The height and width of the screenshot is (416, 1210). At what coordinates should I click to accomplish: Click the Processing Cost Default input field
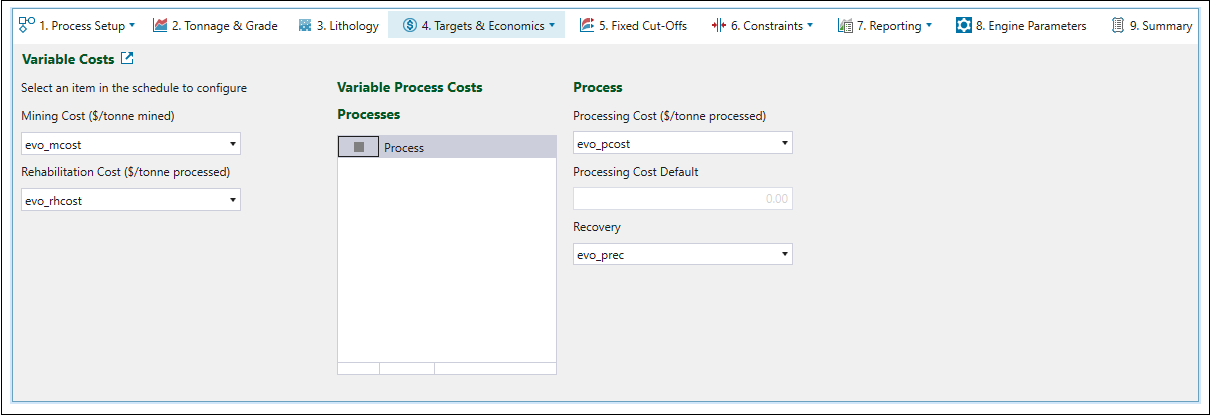[682, 199]
